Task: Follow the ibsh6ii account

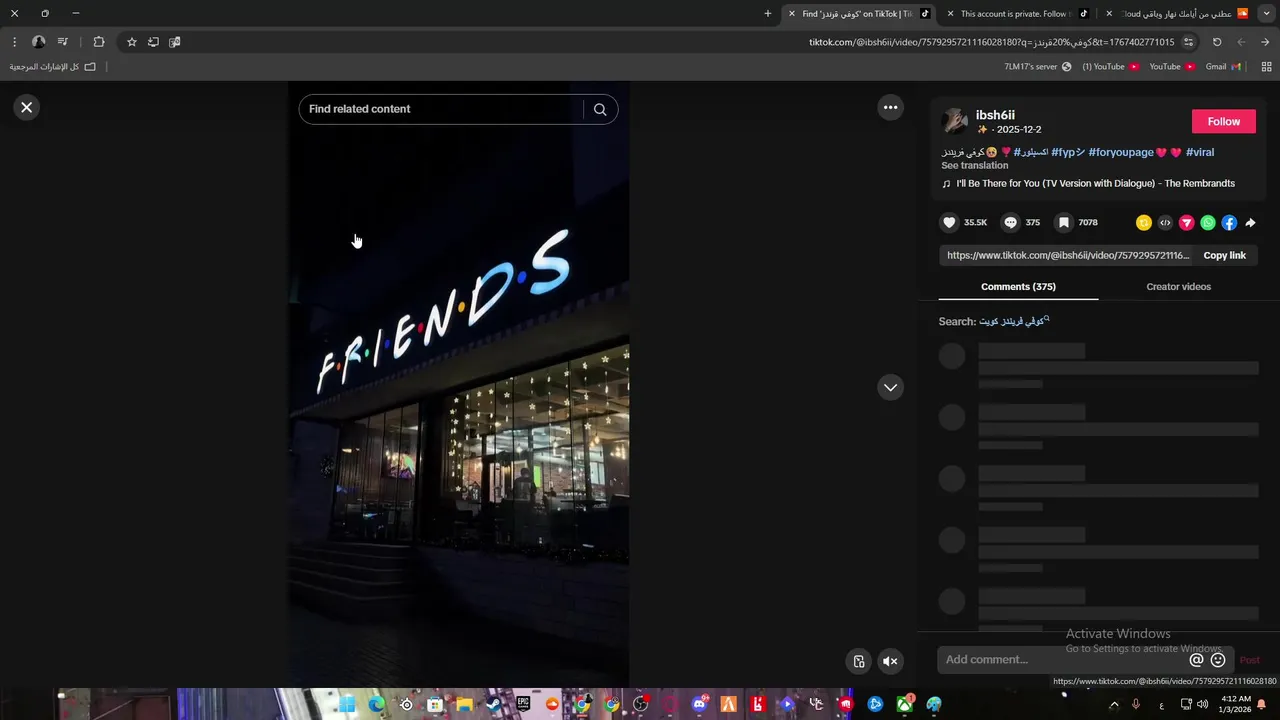Action: 1223,121
